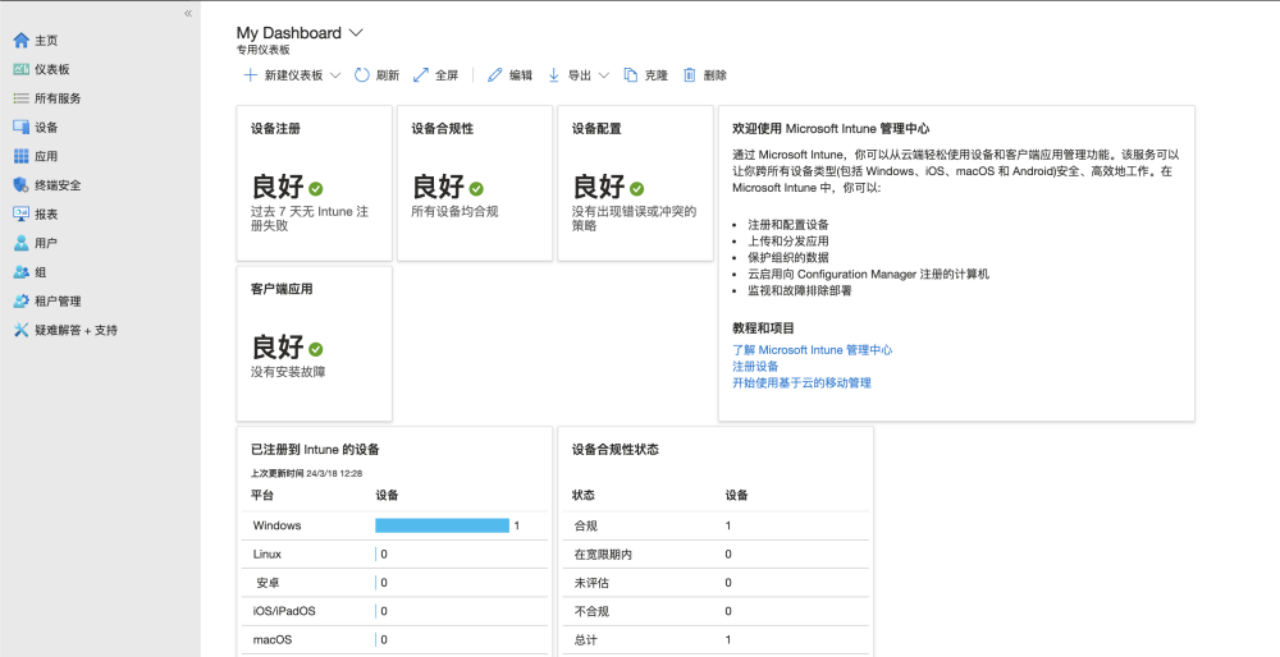Click the 租户管理 tenant admin icon
Viewport: 1280px width, 657px height.
pos(21,301)
